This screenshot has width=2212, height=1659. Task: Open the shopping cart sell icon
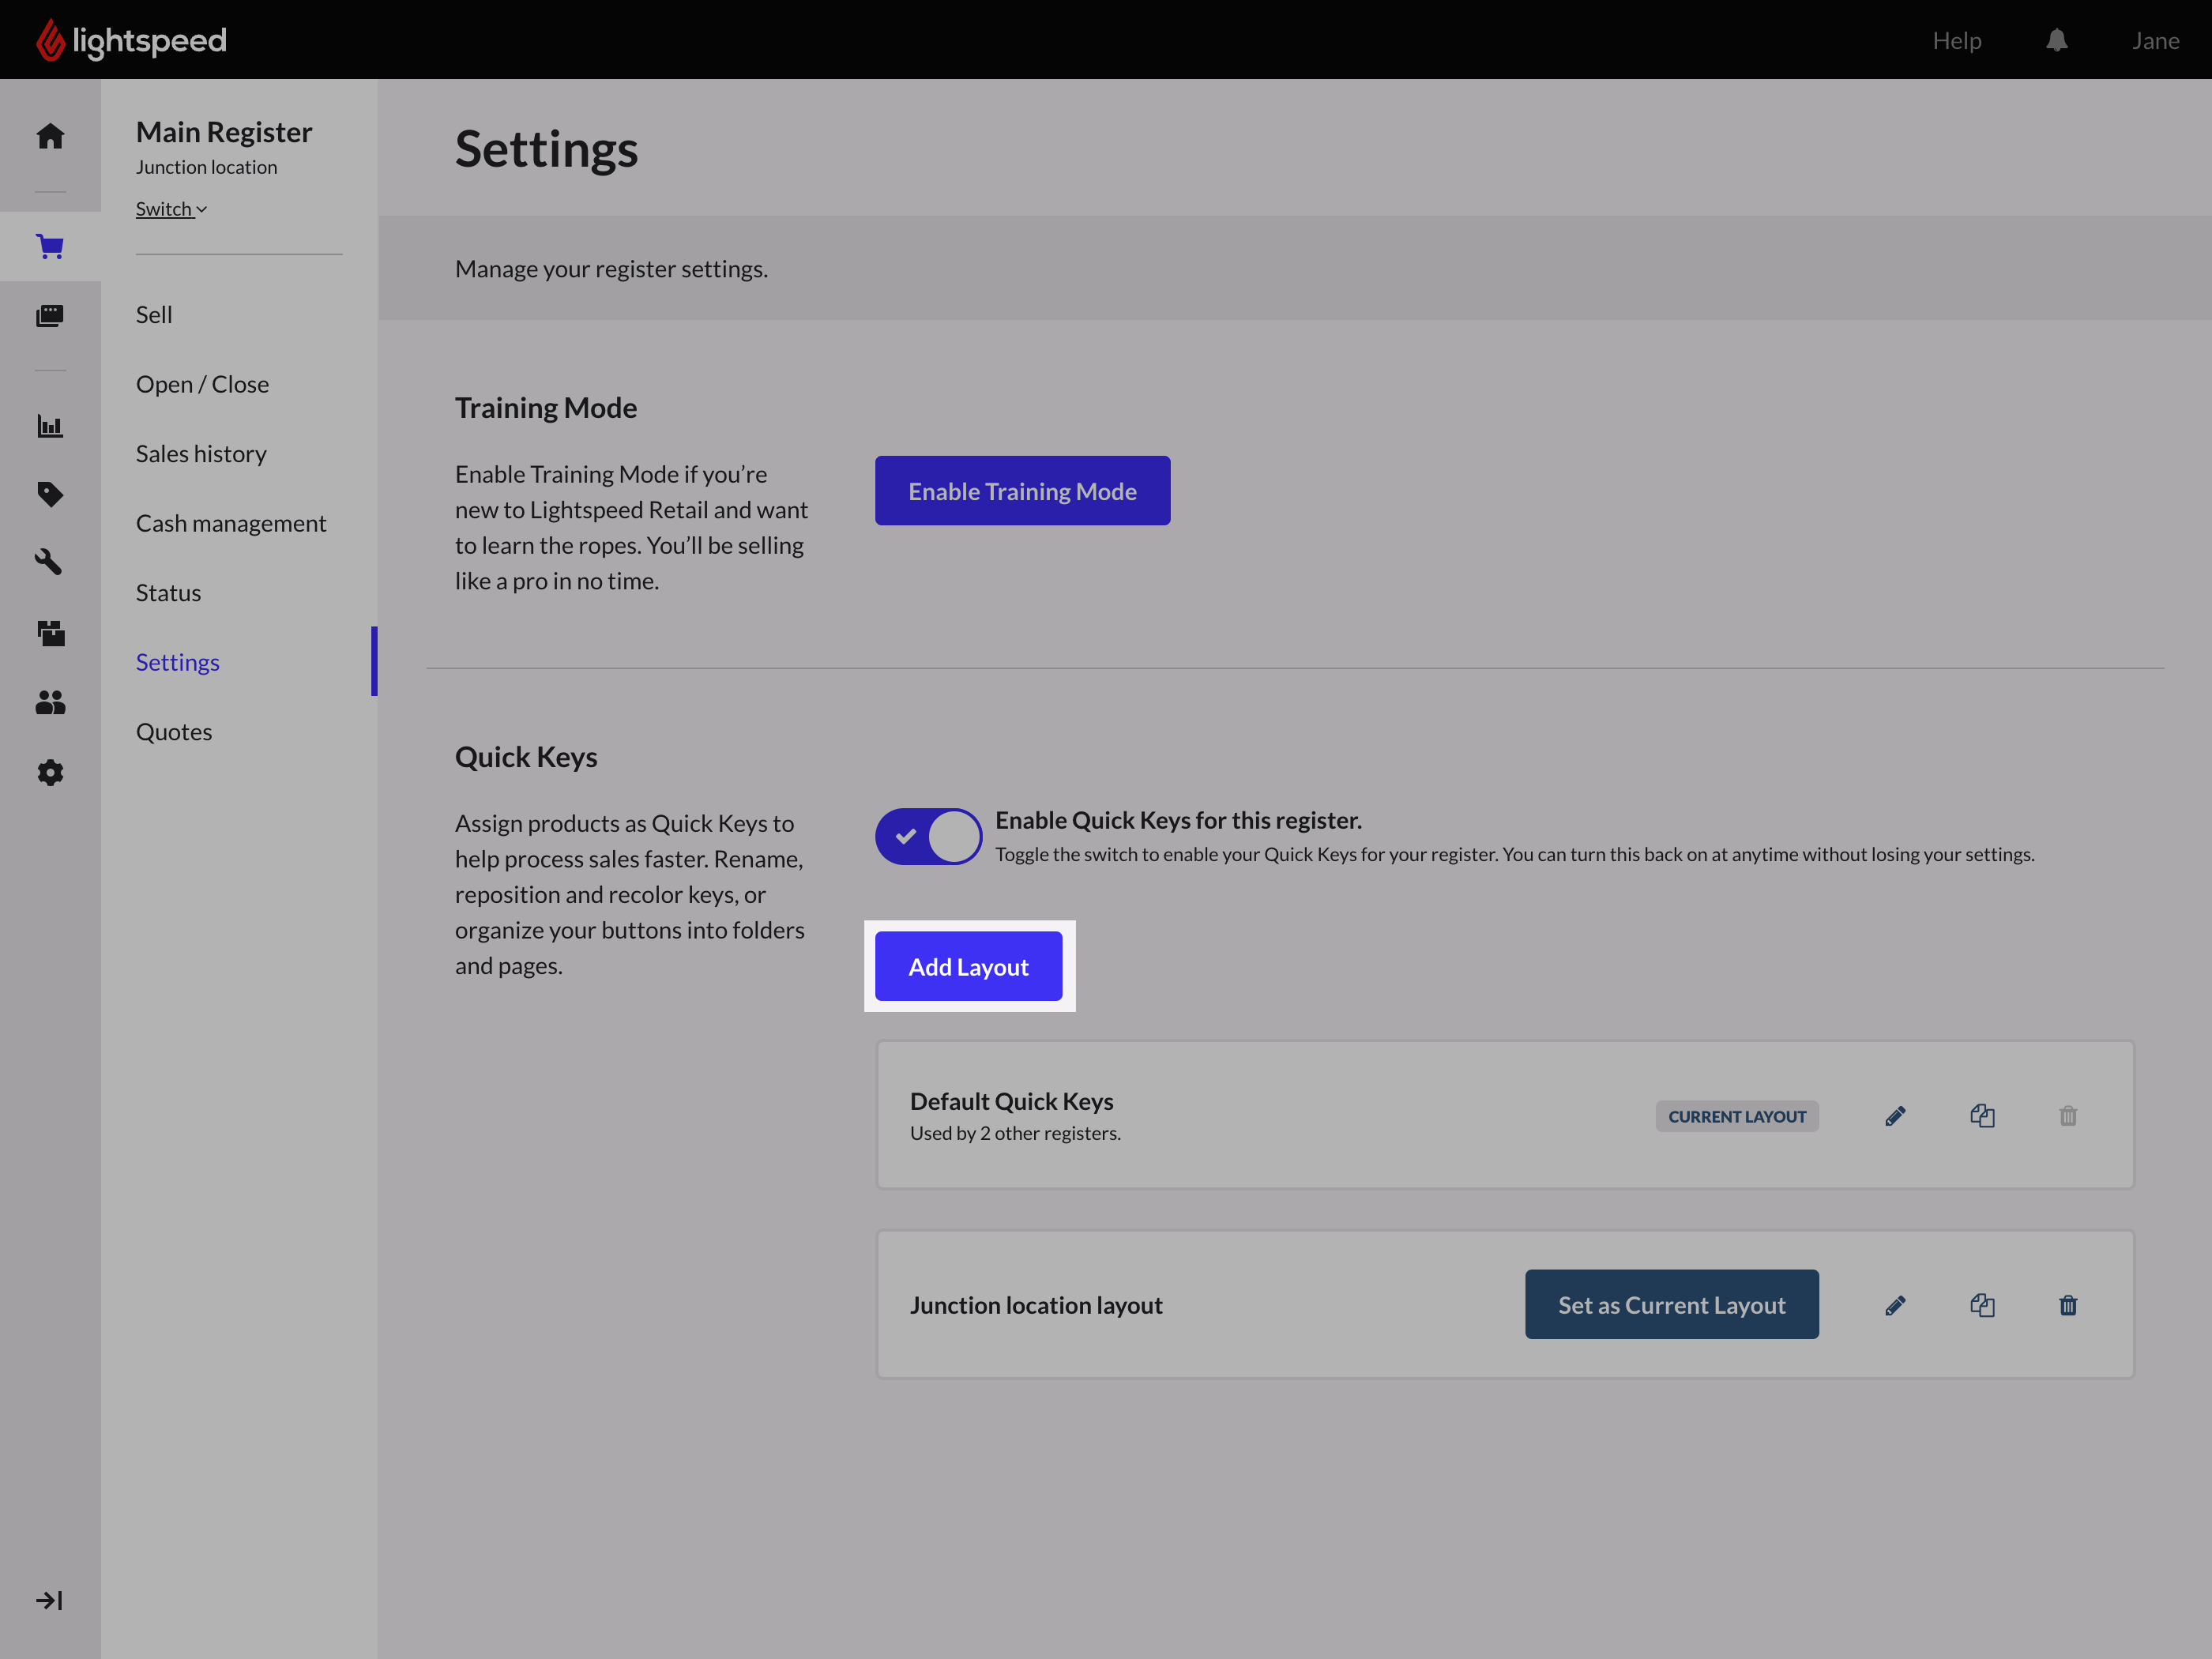pos(50,246)
